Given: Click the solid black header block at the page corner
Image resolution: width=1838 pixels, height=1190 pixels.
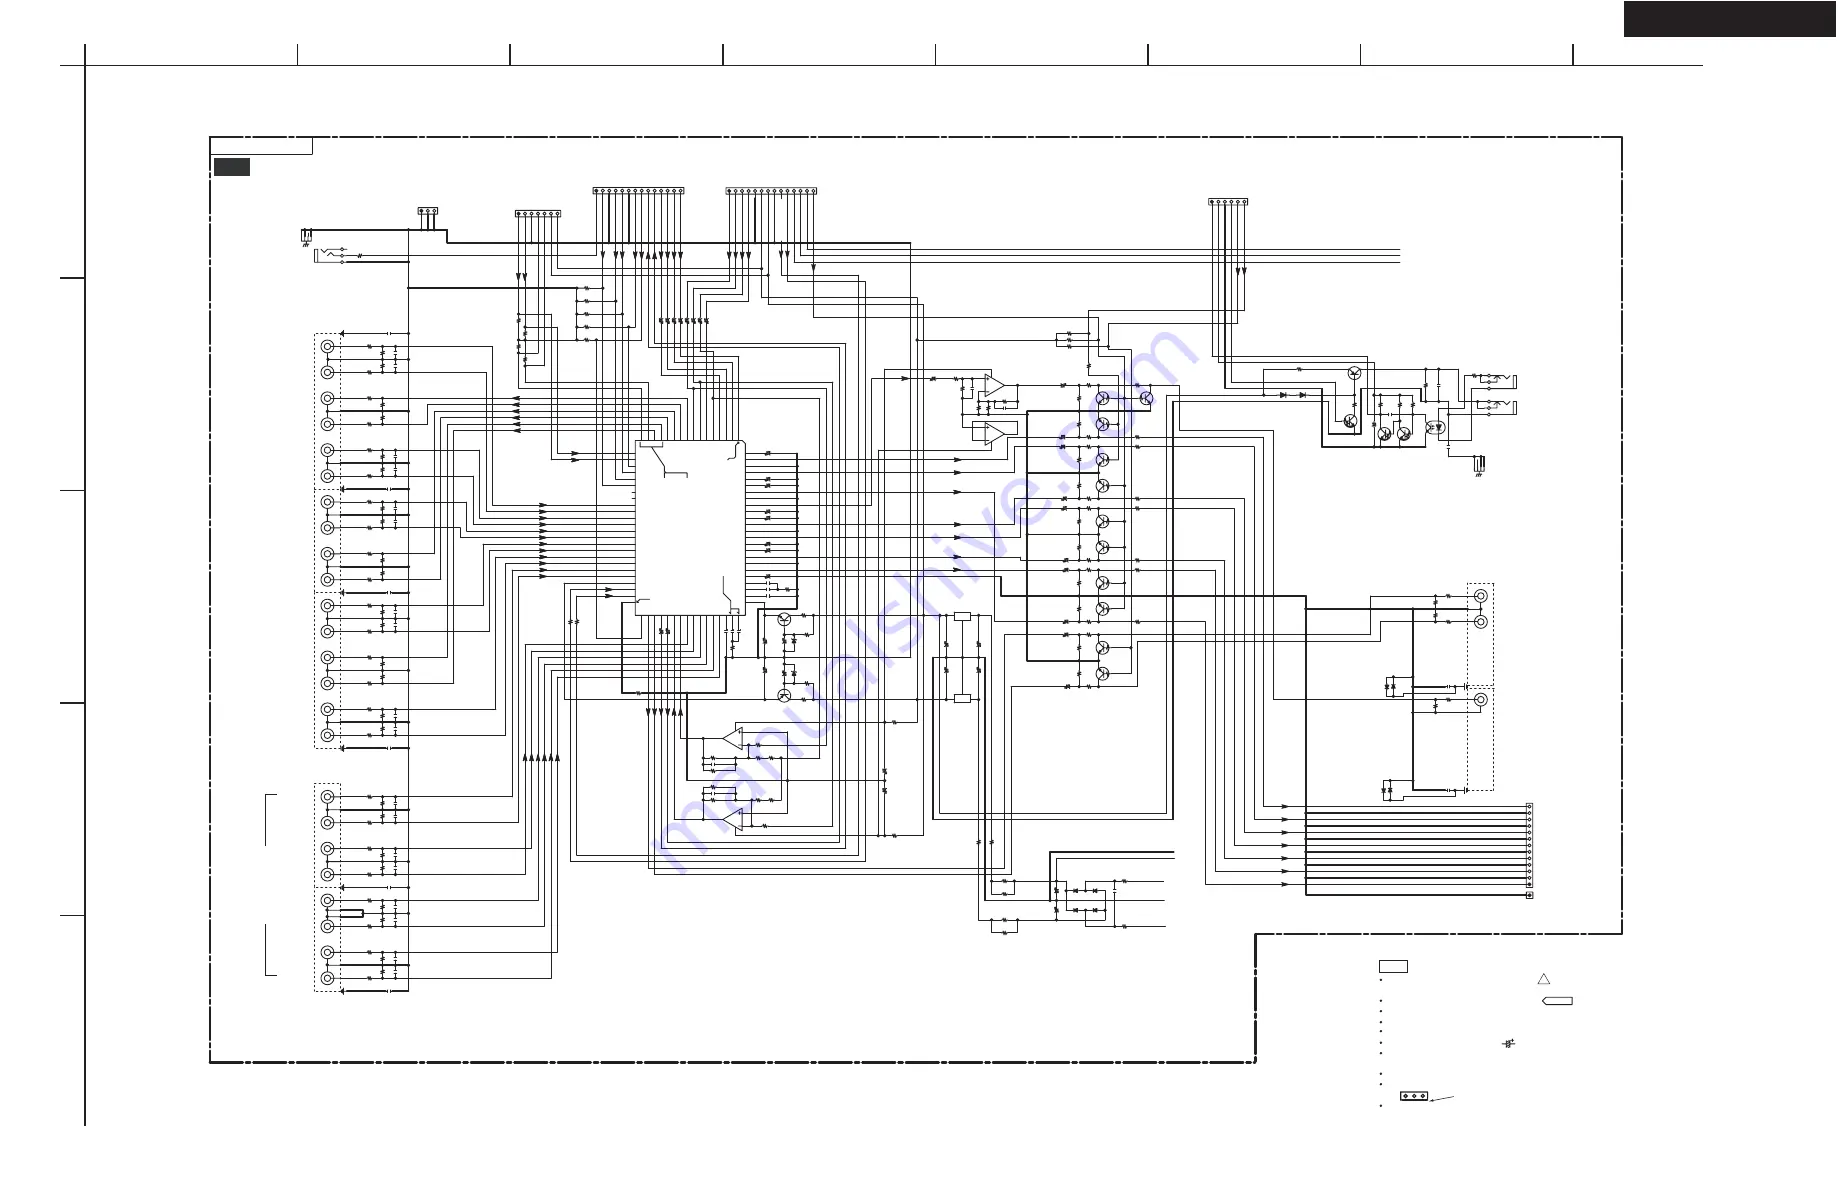Looking at the screenshot, I should point(1730,19).
